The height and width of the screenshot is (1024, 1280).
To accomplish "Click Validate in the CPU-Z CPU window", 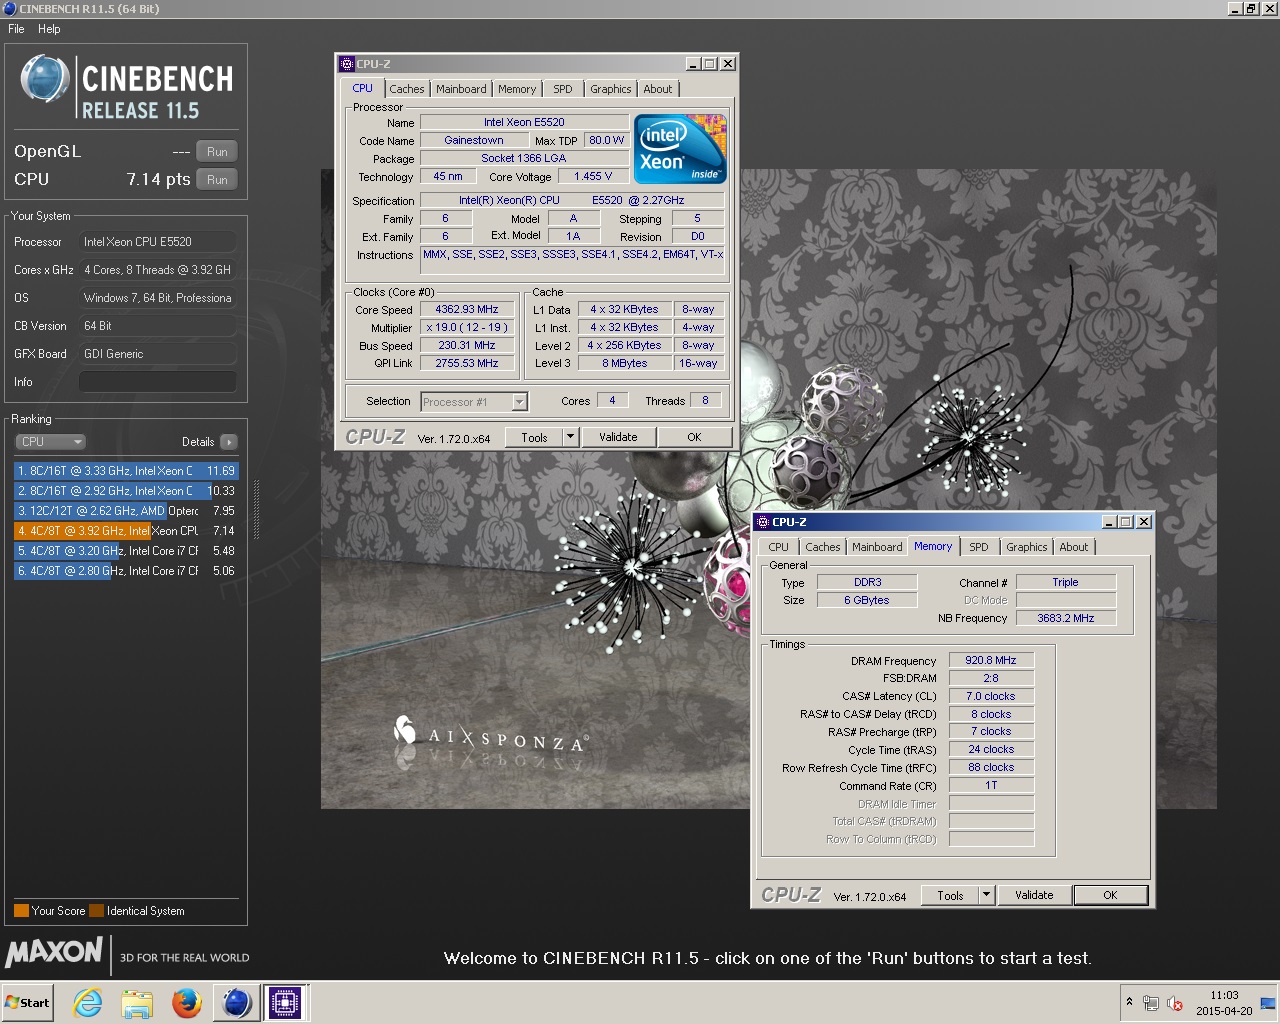I will pyautogui.click(x=618, y=437).
